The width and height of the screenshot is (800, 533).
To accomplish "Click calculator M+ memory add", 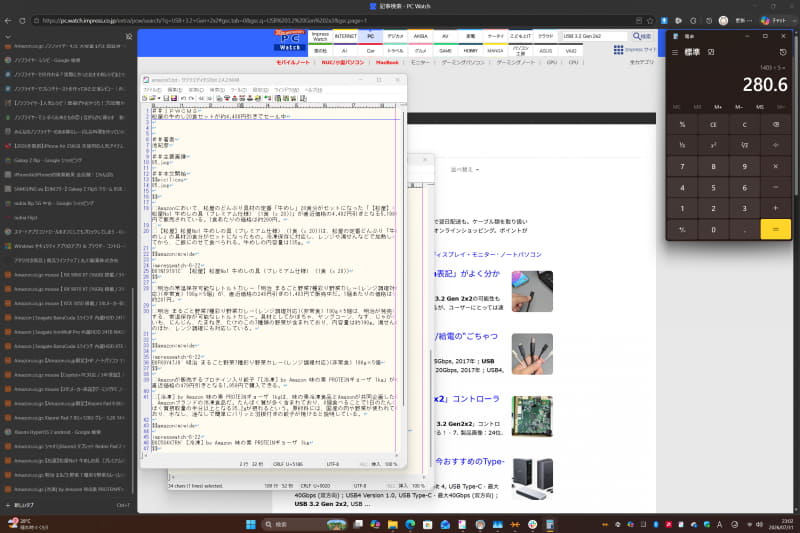I will [718, 107].
